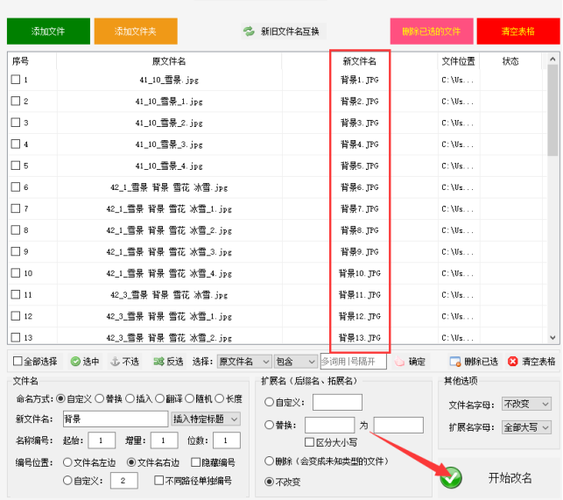Screen dimensions: 563x500
Task: Click the 新文件名 input containing 背景
Action: (116, 419)
